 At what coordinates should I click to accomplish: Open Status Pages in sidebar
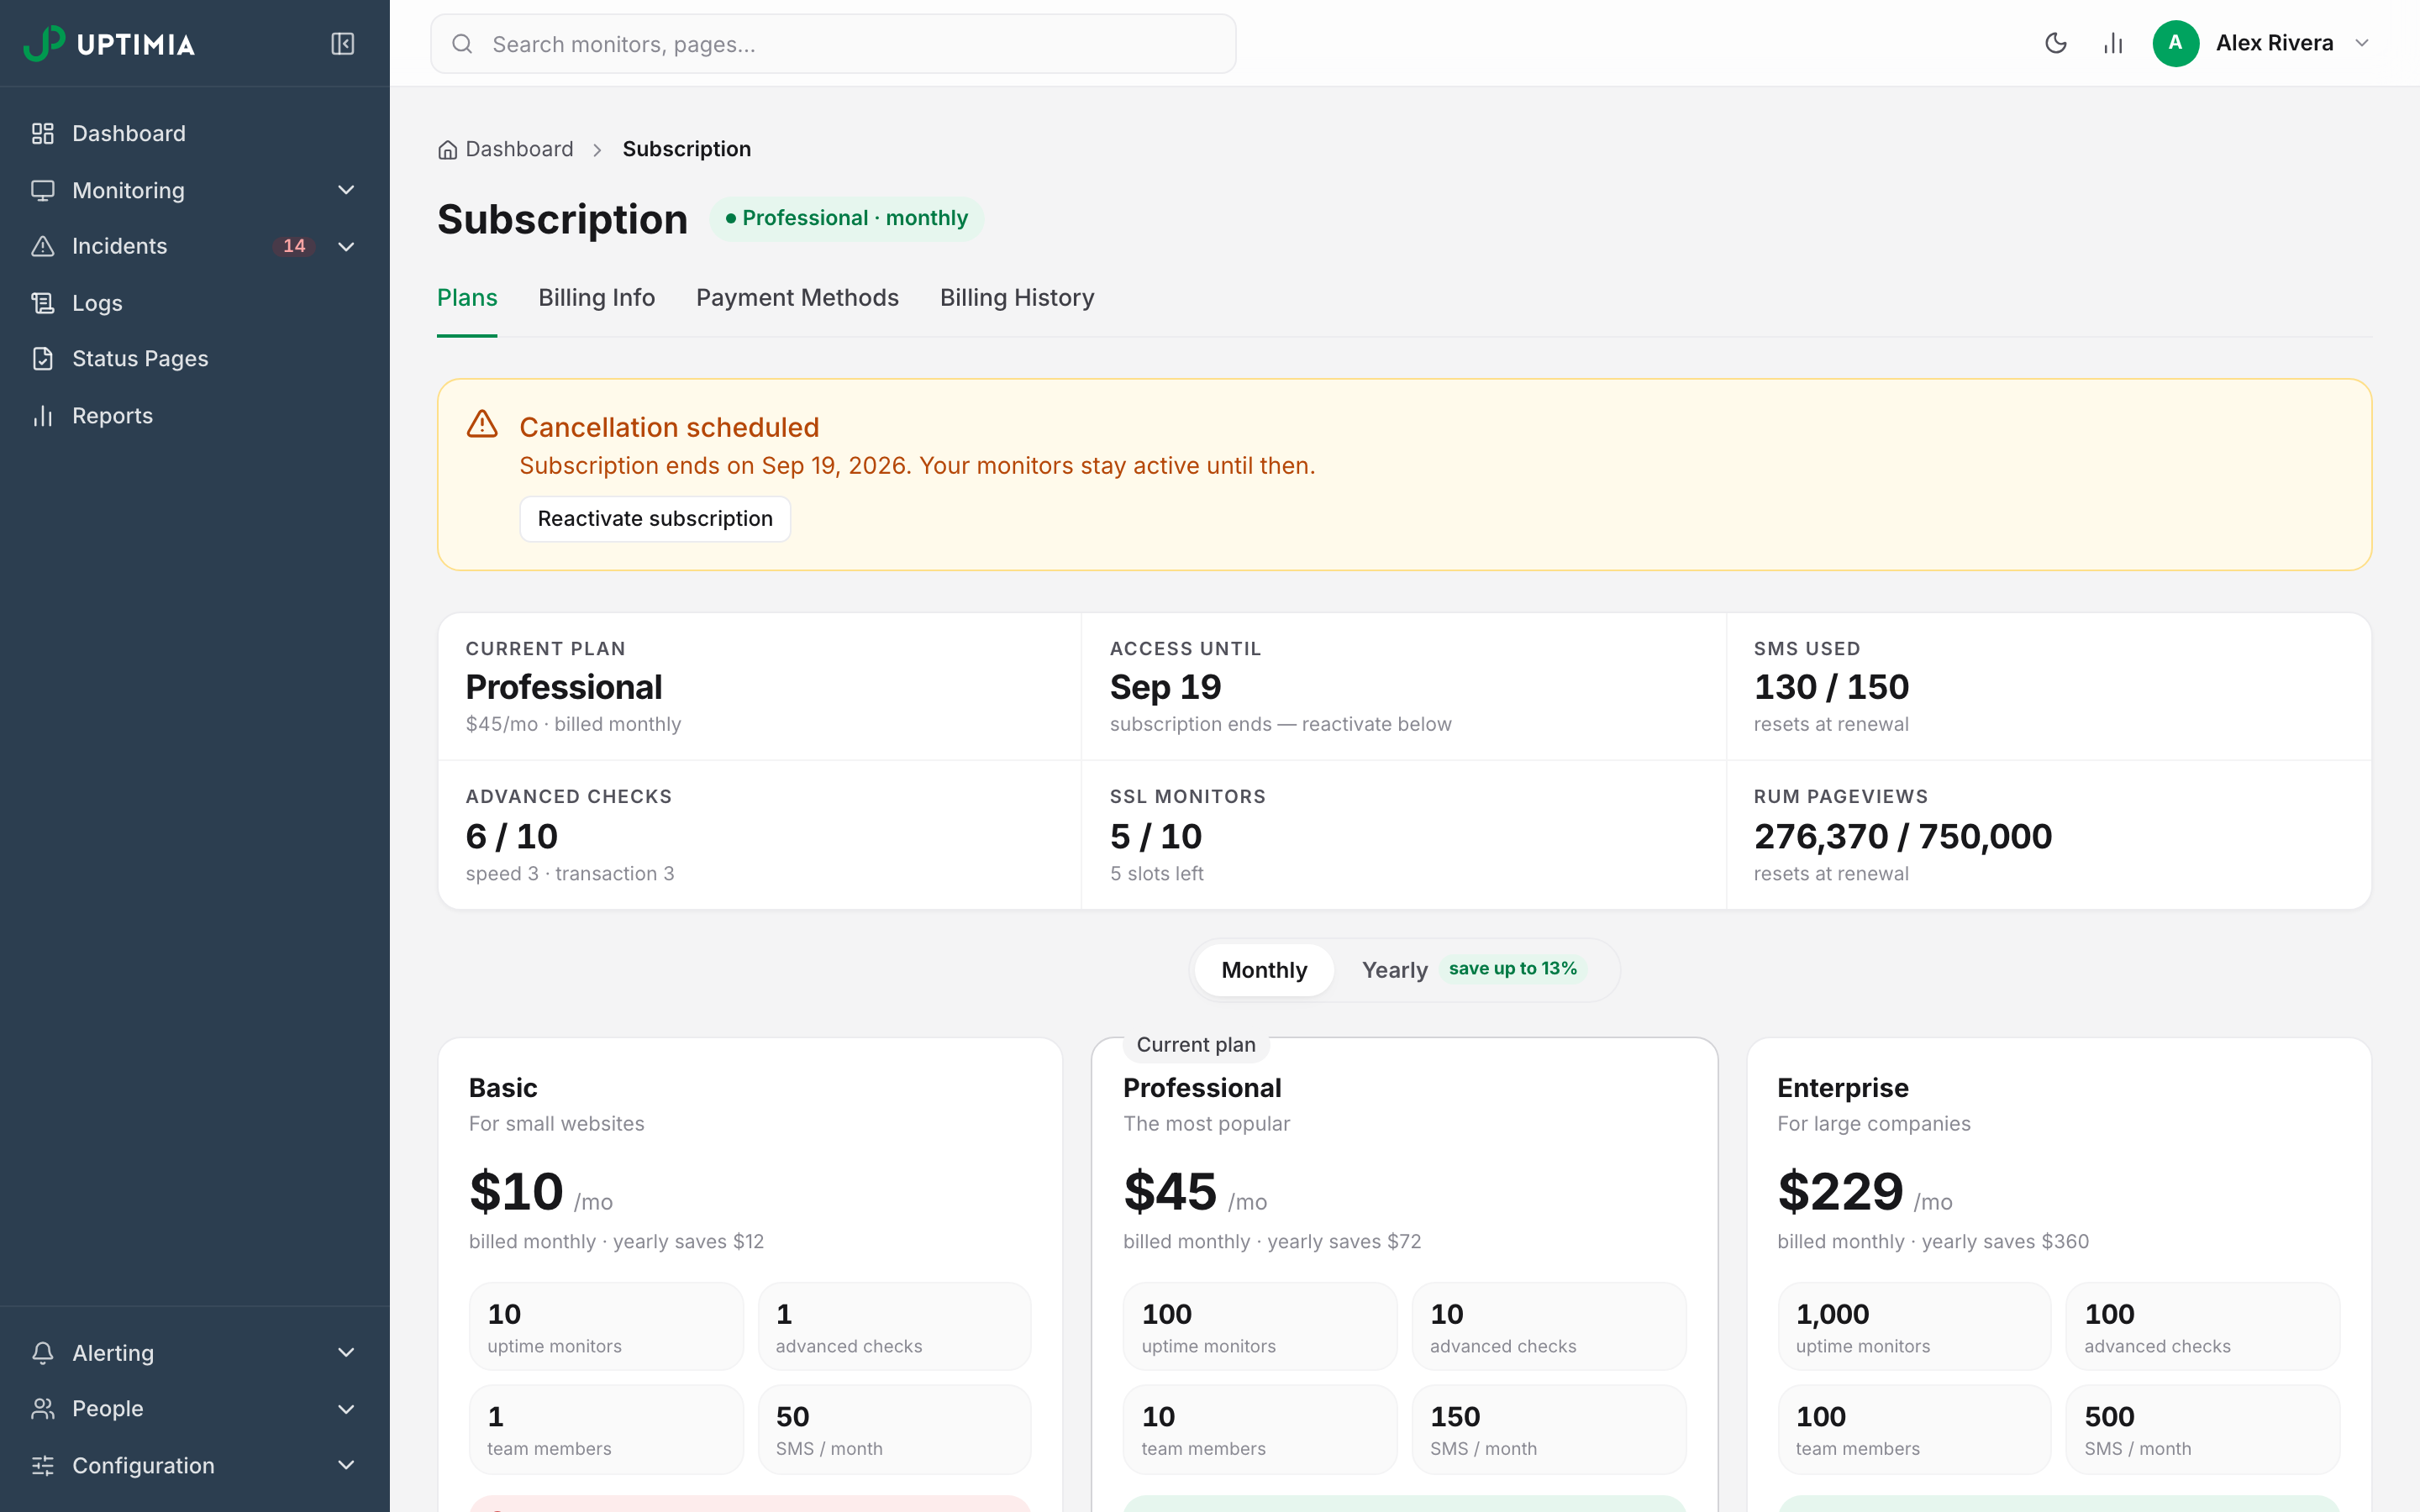[x=195, y=359]
